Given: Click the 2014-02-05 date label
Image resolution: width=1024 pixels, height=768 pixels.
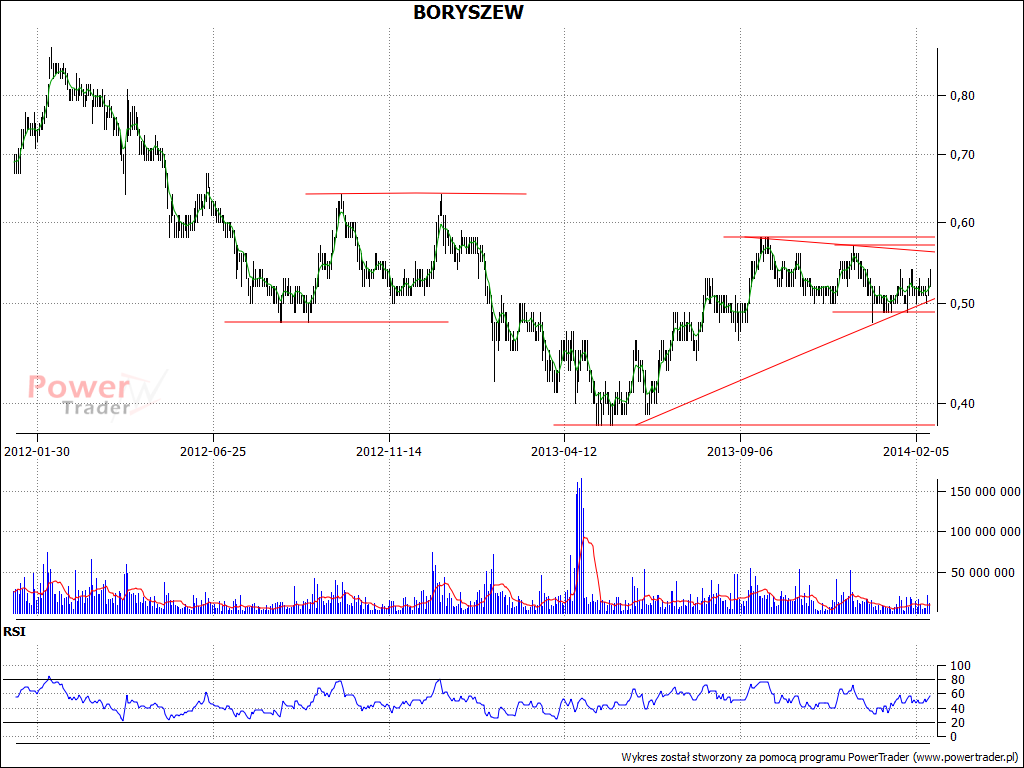Looking at the screenshot, I should point(916,451).
